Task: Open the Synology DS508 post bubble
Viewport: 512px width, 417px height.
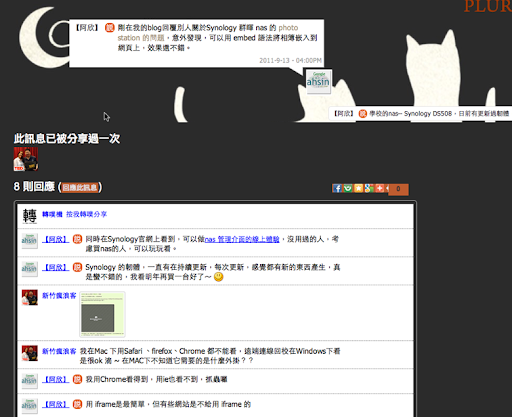Action: pyautogui.click(x=421, y=114)
